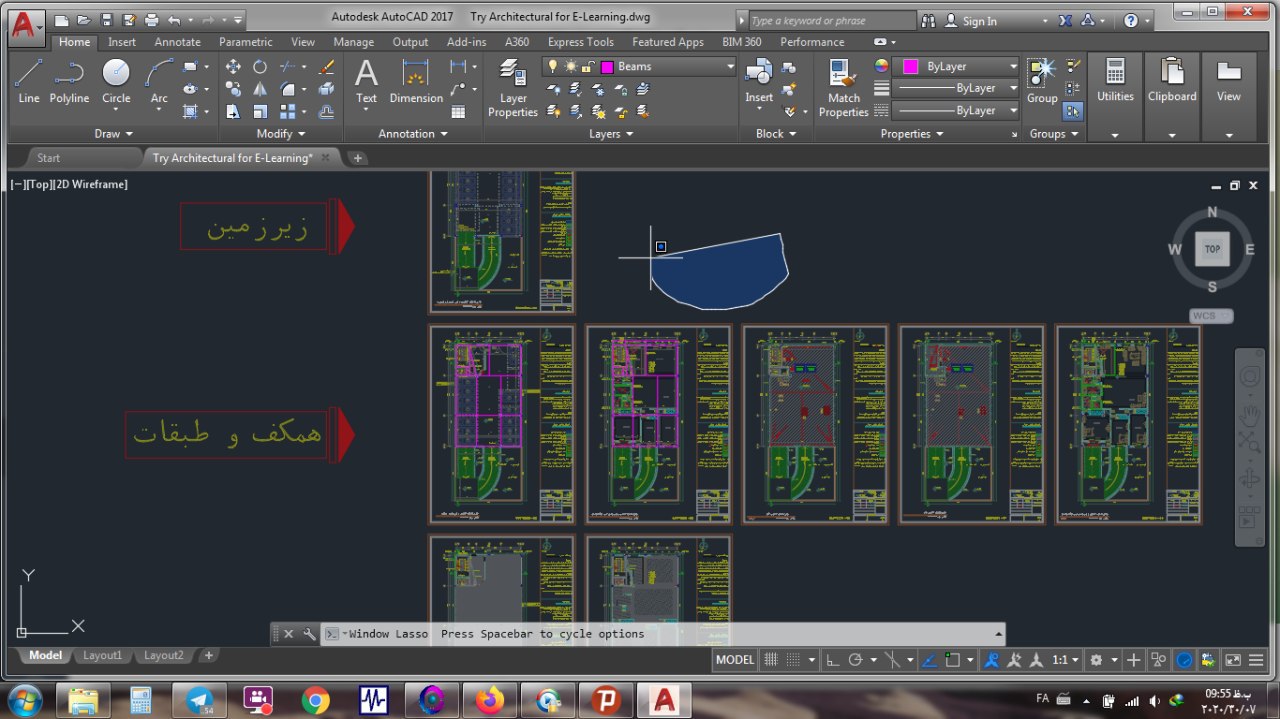Image resolution: width=1280 pixels, height=719 pixels.
Task: Select the Mirror tool
Action: tap(260, 89)
